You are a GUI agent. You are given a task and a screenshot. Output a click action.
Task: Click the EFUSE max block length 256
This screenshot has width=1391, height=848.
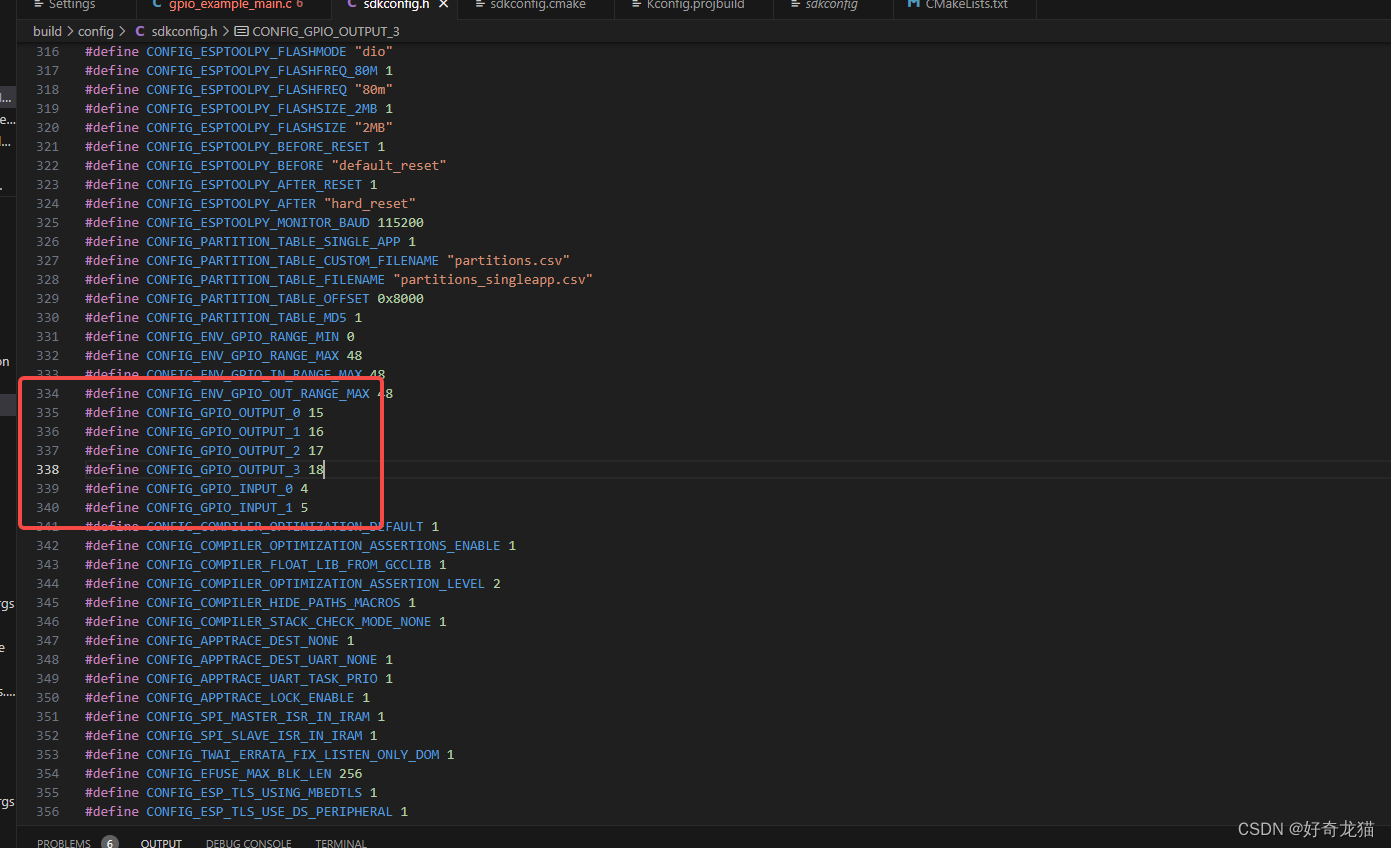click(350, 773)
